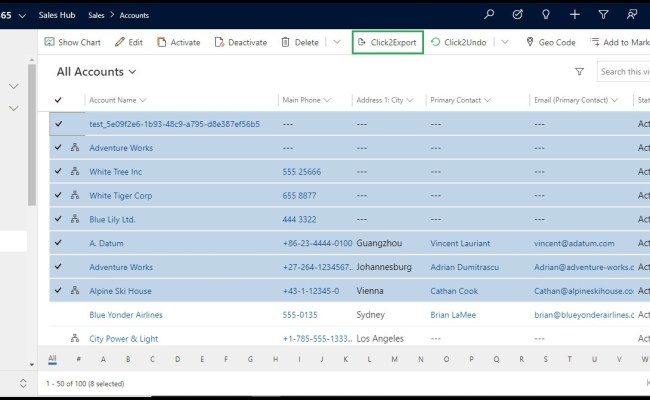Open Email (Primary Contact) column menu

point(576,100)
